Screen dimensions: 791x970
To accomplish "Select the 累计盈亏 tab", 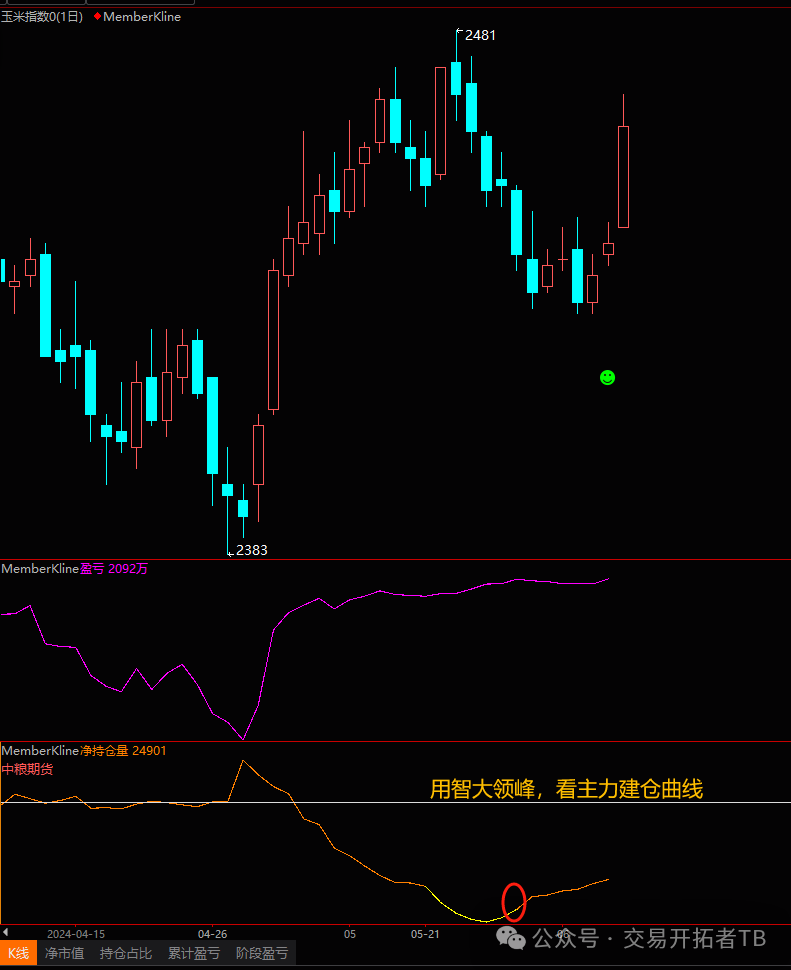I will tap(194, 953).
